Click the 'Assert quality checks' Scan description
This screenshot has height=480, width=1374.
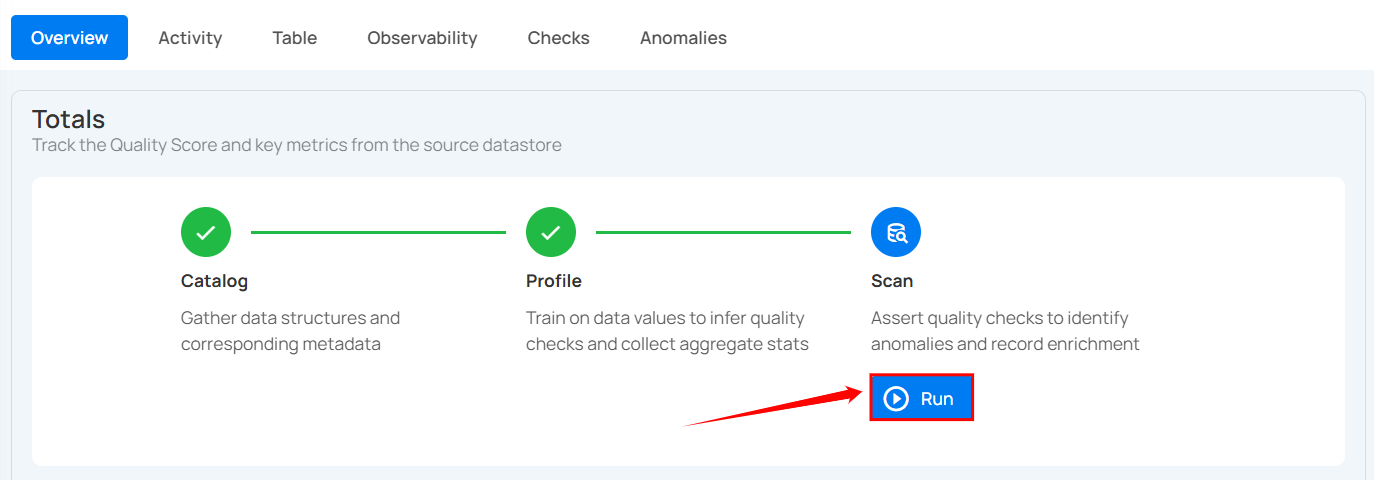(x=1004, y=331)
